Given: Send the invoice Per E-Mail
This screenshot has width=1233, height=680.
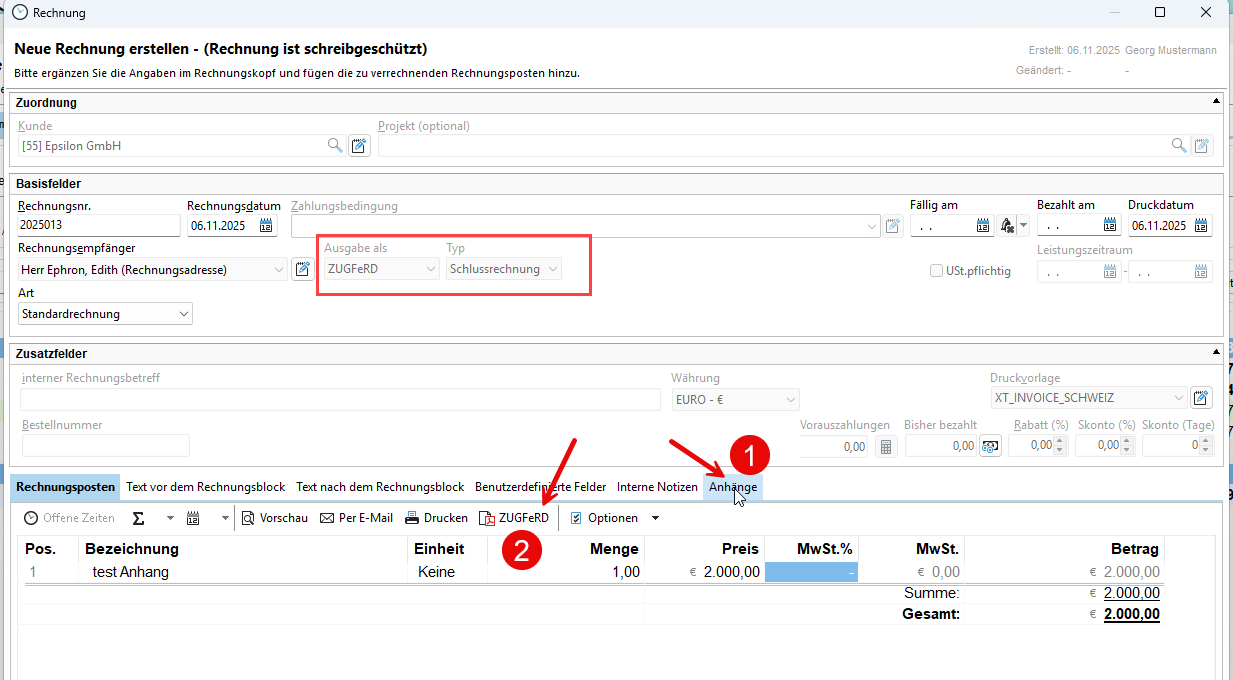Looking at the screenshot, I should point(356,518).
